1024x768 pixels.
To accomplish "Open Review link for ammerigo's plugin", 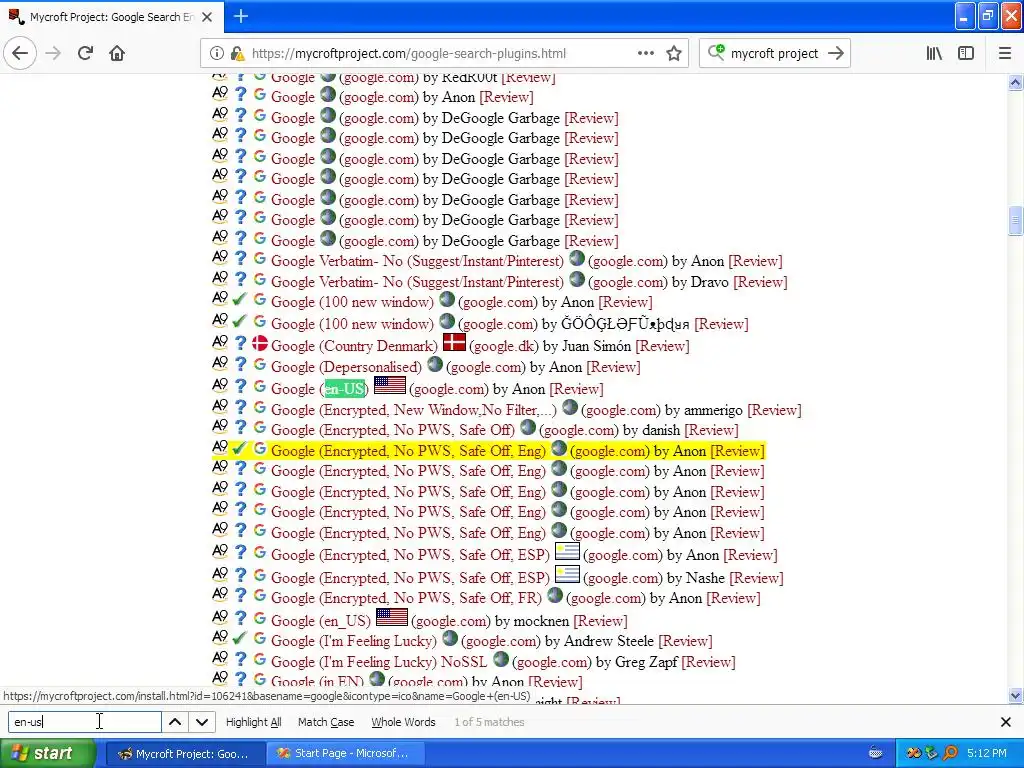I will click(x=774, y=410).
